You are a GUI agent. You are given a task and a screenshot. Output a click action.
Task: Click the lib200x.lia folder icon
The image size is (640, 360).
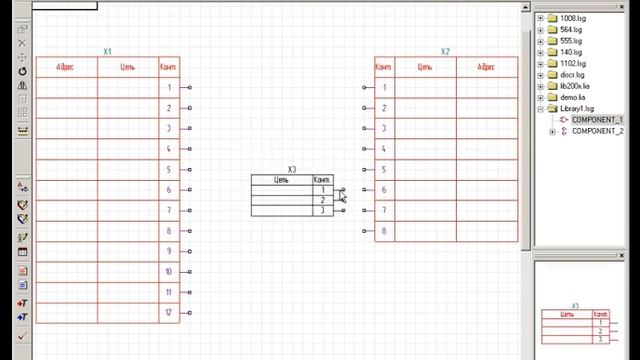[552, 86]
